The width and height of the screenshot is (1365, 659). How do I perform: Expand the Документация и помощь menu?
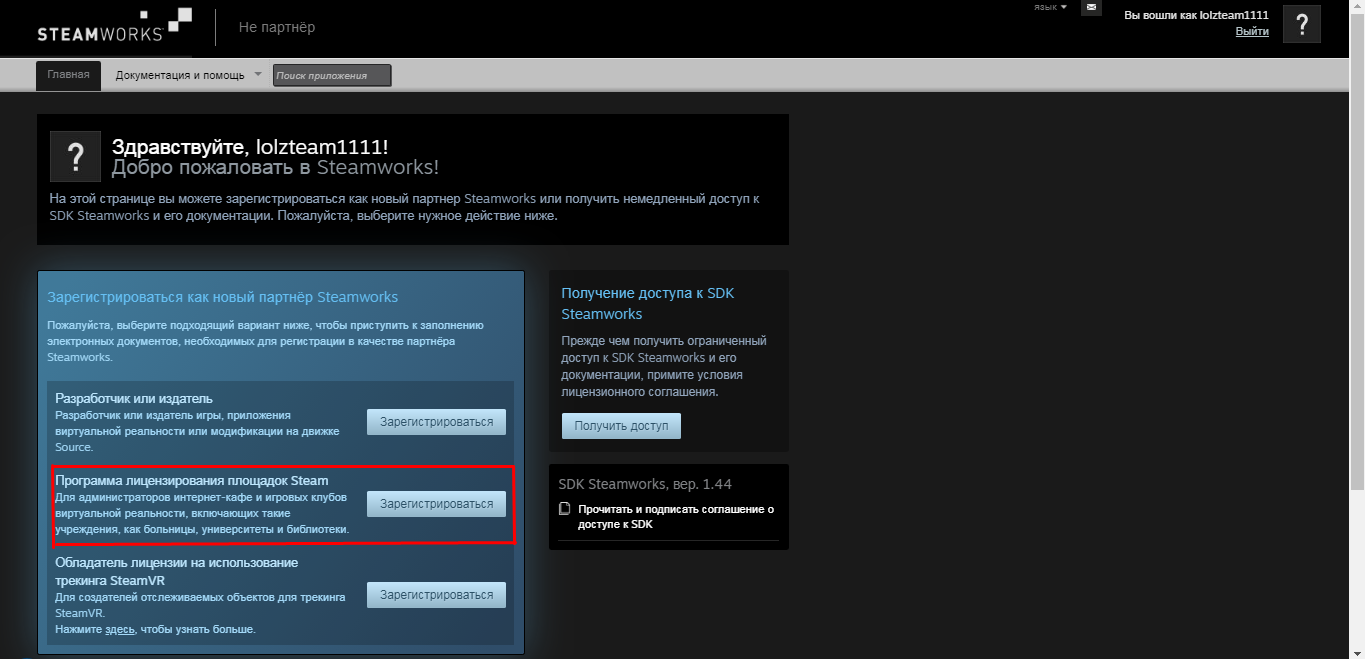180,75
